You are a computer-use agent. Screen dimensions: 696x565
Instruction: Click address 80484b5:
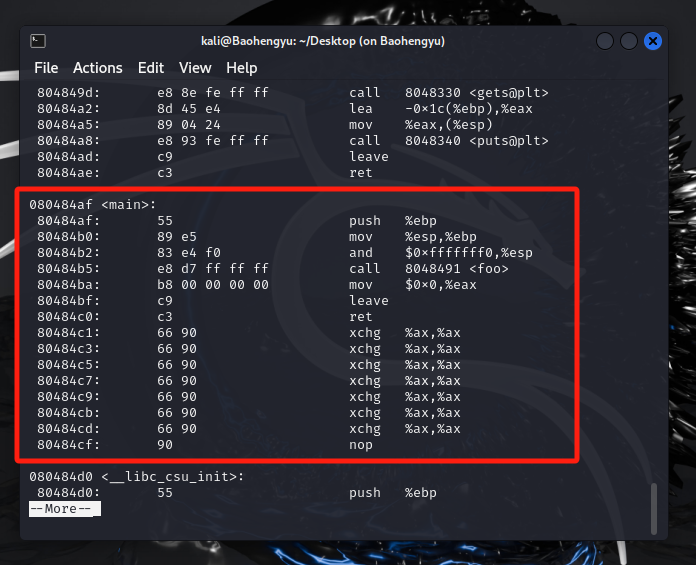(69, 269)
